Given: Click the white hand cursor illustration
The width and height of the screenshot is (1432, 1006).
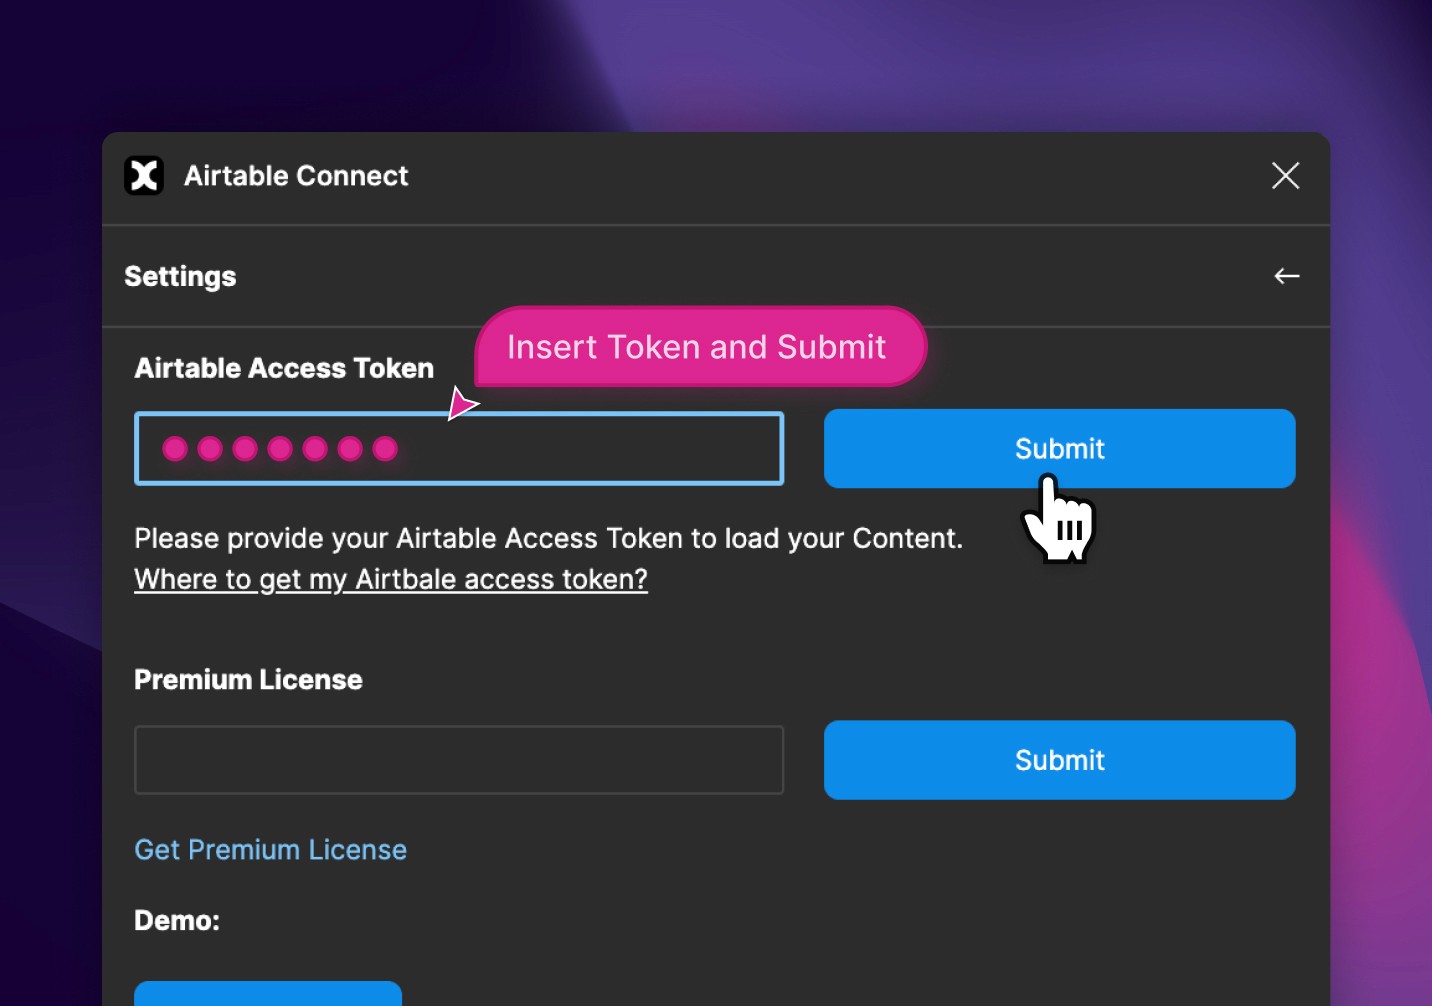Looking at the screenshot, I should (x=1058, y=520).
